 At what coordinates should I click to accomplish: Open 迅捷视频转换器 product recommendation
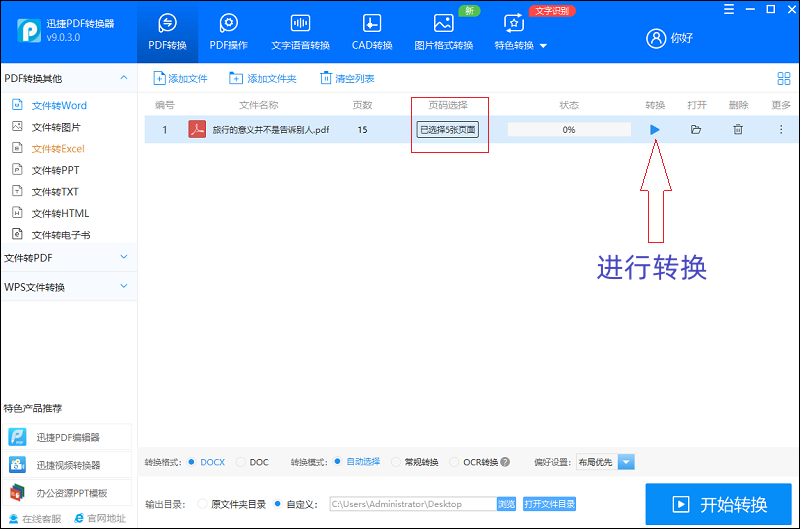tap(67, 465)
